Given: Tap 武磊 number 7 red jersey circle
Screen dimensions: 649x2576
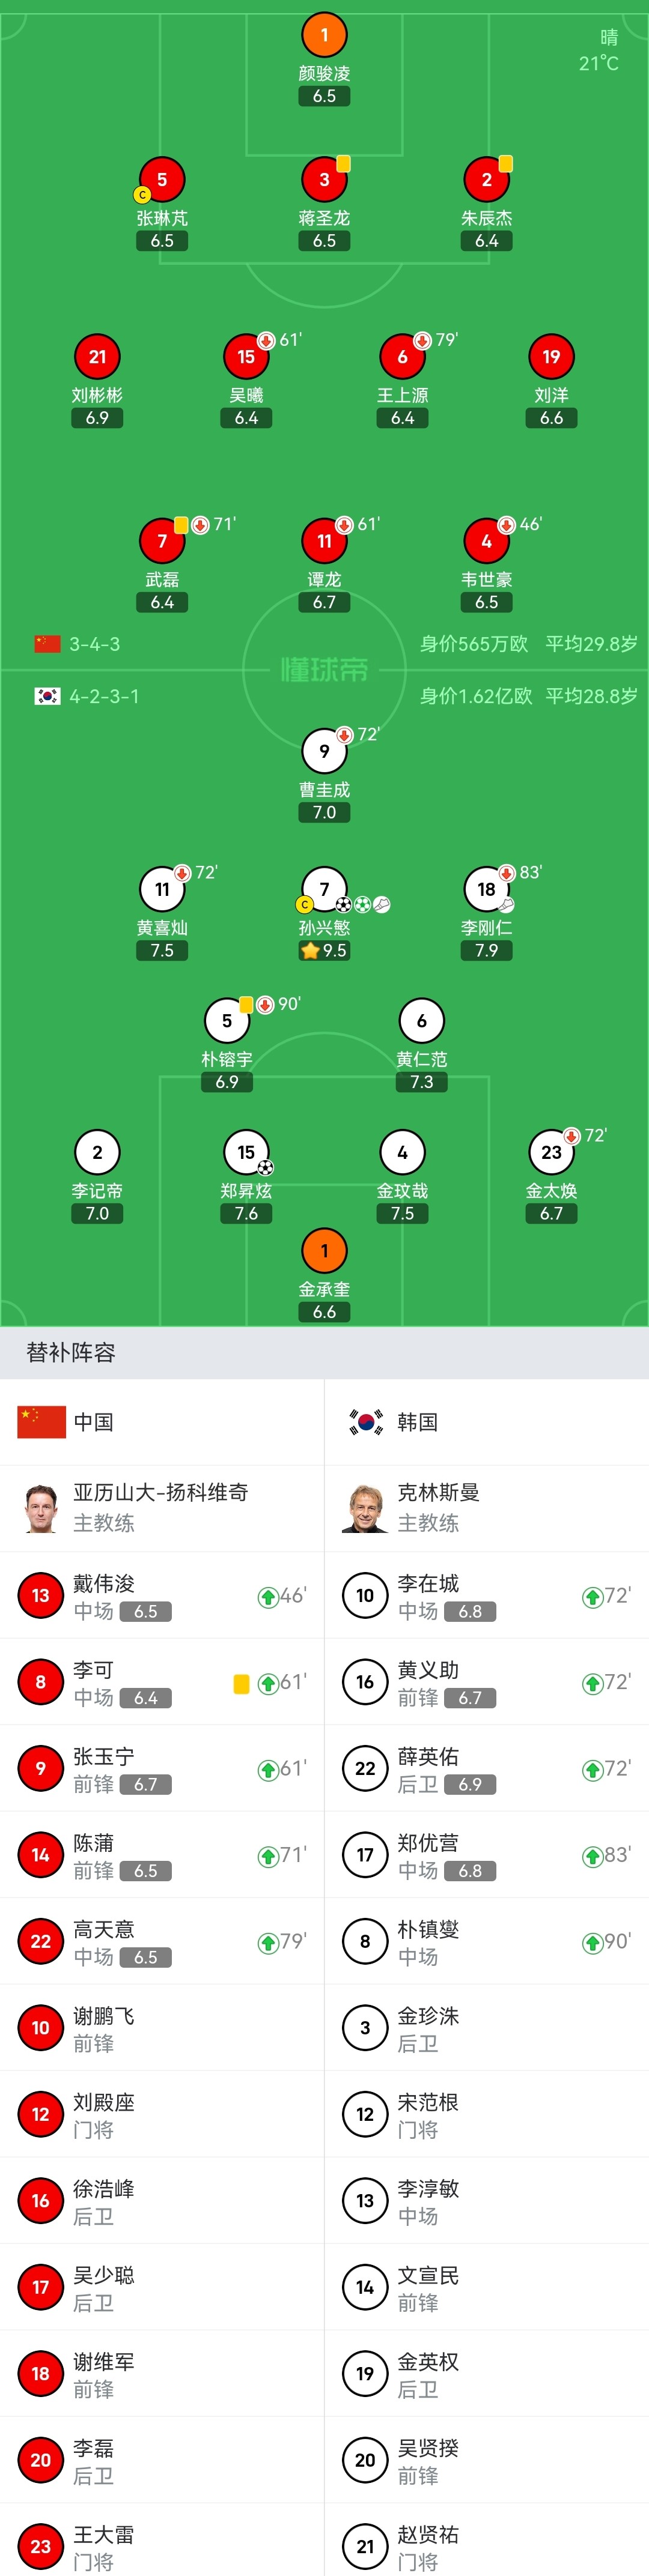Looking at the screenshot, I should [162, 541].
